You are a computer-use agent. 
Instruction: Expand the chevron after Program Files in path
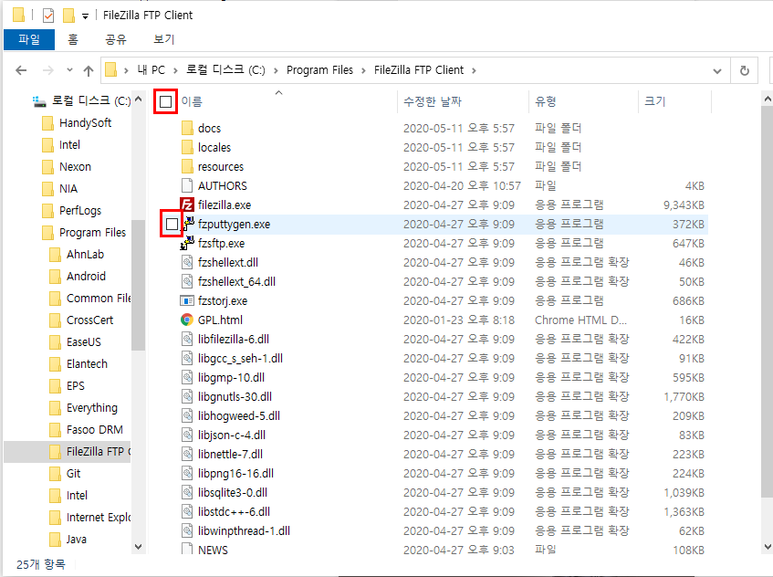(x=363, y=71)
